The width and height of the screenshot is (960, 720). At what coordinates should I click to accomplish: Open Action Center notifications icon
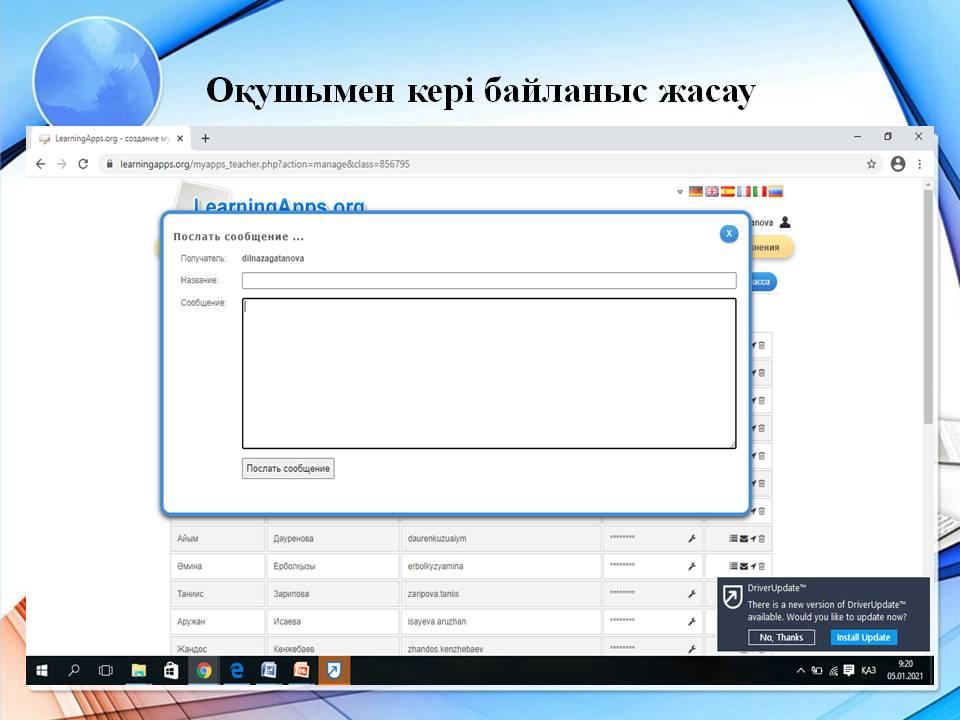849,671
